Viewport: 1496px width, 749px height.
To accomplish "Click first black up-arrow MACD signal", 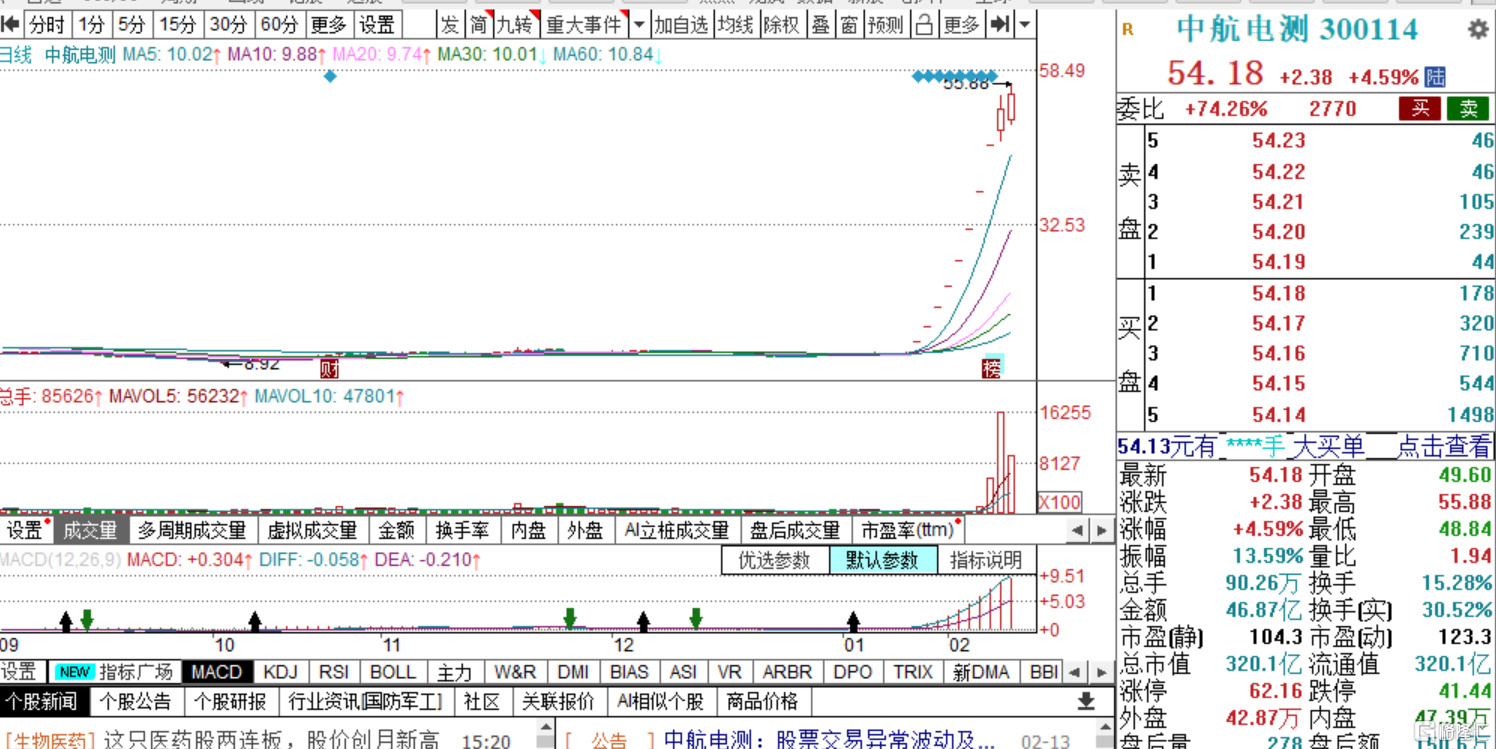I will pyautogui.click(x=66, y=622).
